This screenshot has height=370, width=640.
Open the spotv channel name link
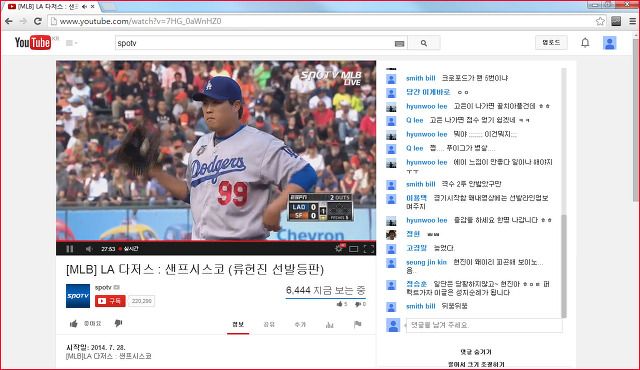point(103,287)
